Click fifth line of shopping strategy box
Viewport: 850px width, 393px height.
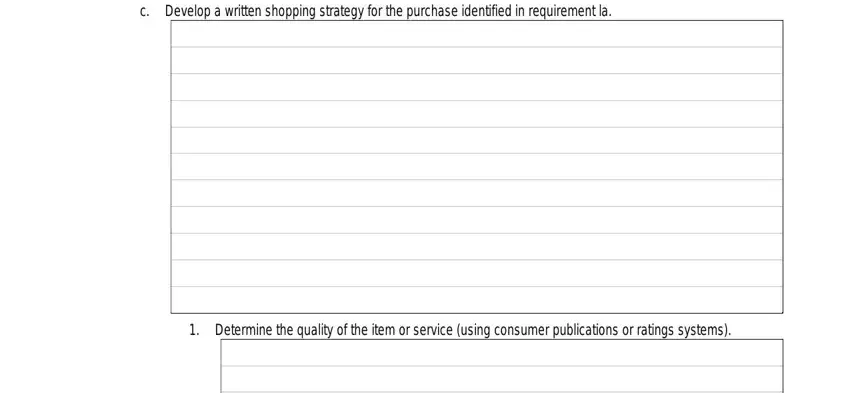tap(476, 140)
